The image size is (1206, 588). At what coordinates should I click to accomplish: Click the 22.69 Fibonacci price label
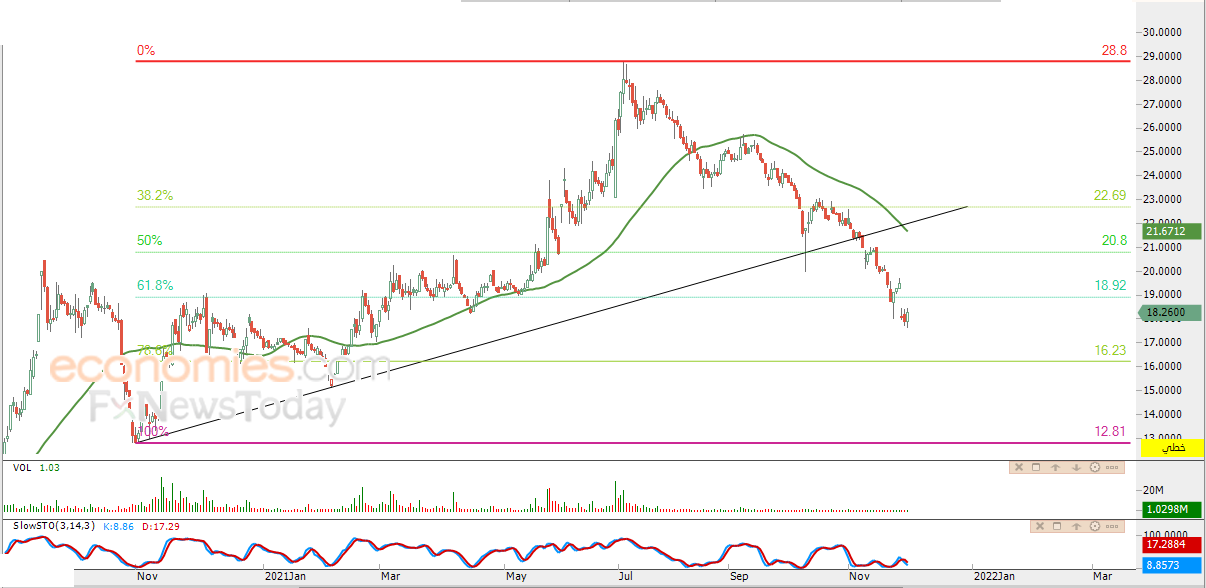tap(1110, 196)
